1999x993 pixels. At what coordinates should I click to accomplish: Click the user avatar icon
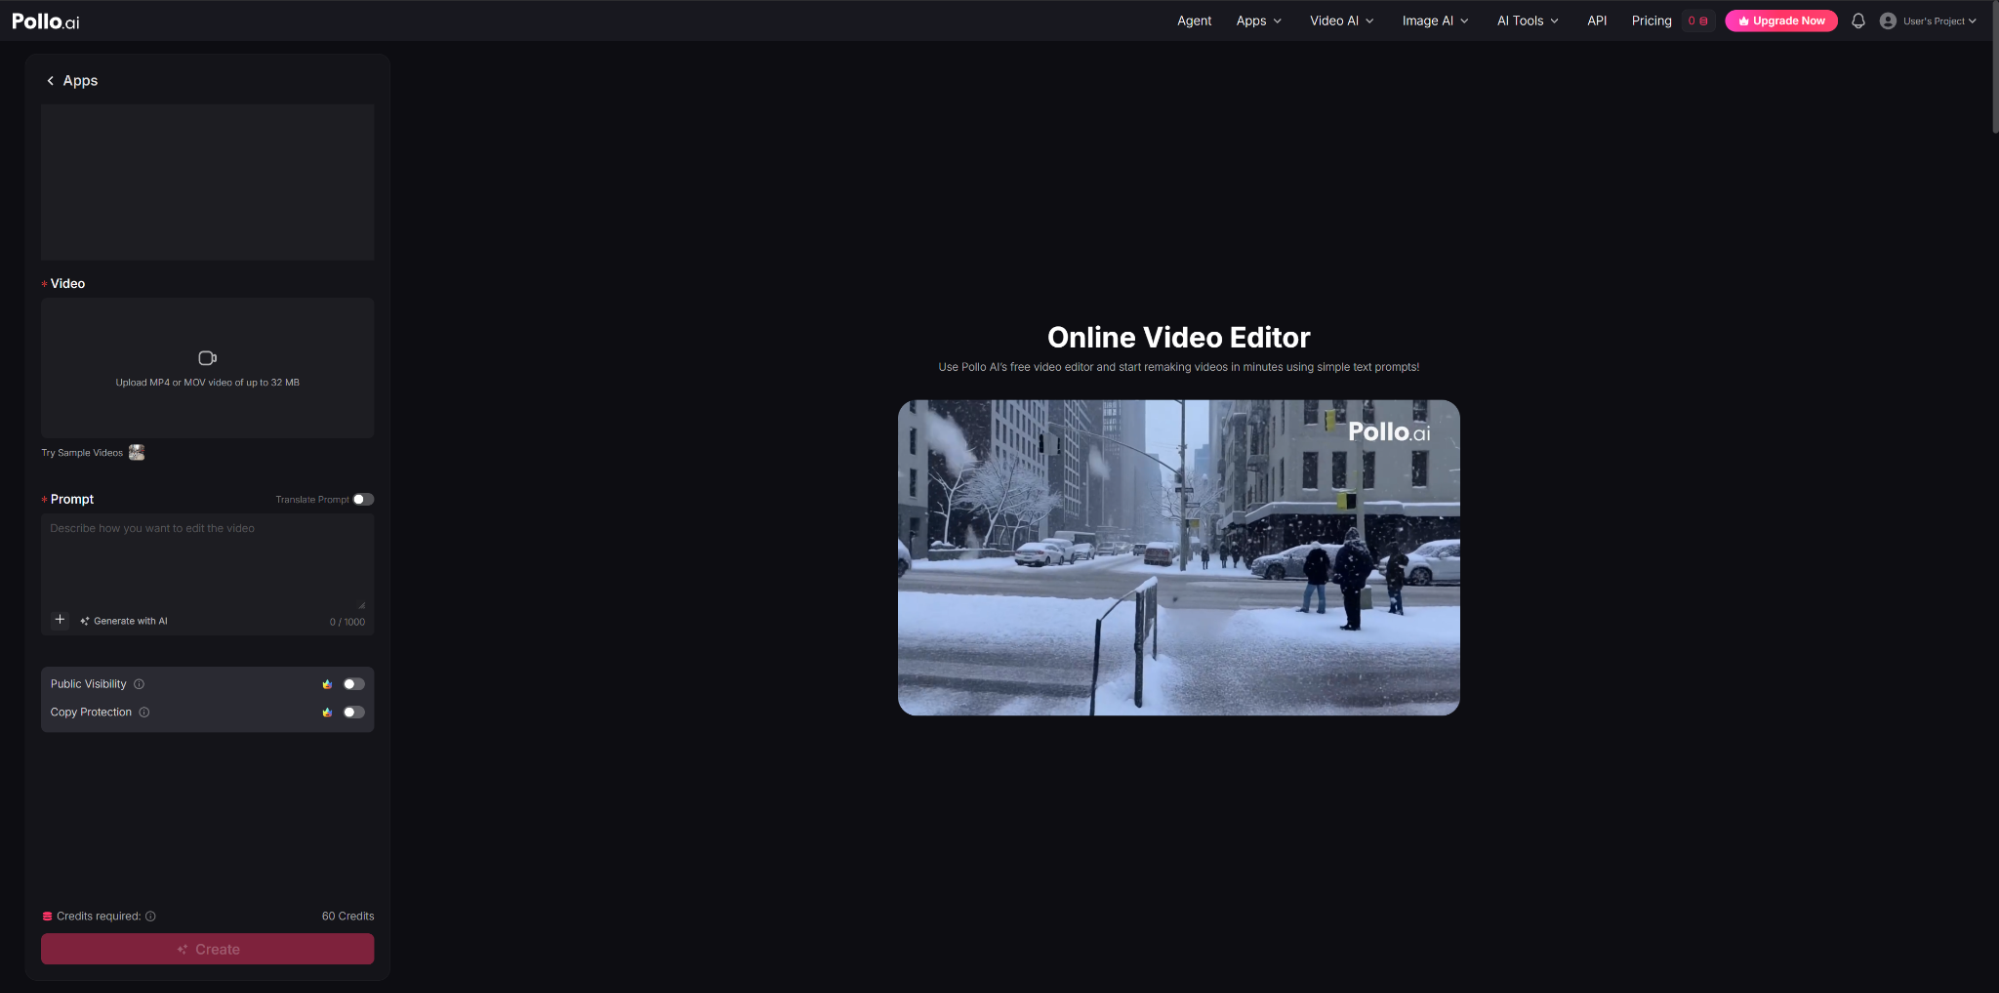point(1887,21)
